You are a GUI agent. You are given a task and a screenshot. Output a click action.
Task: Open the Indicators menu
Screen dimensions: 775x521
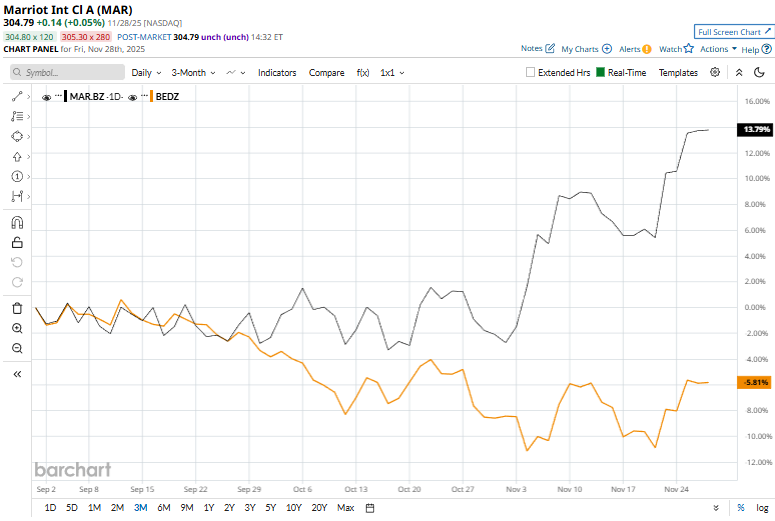click(x=277, y=73)
